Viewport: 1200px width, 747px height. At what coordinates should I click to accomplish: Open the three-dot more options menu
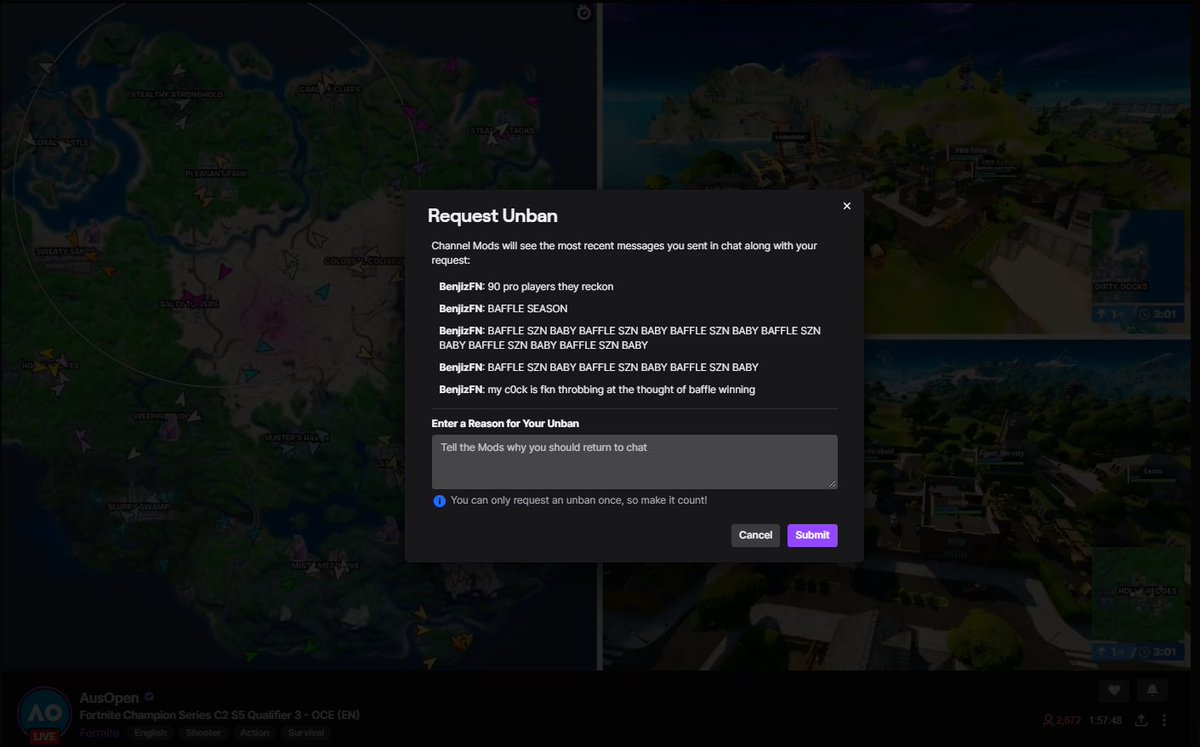[x=1165, y=721]
